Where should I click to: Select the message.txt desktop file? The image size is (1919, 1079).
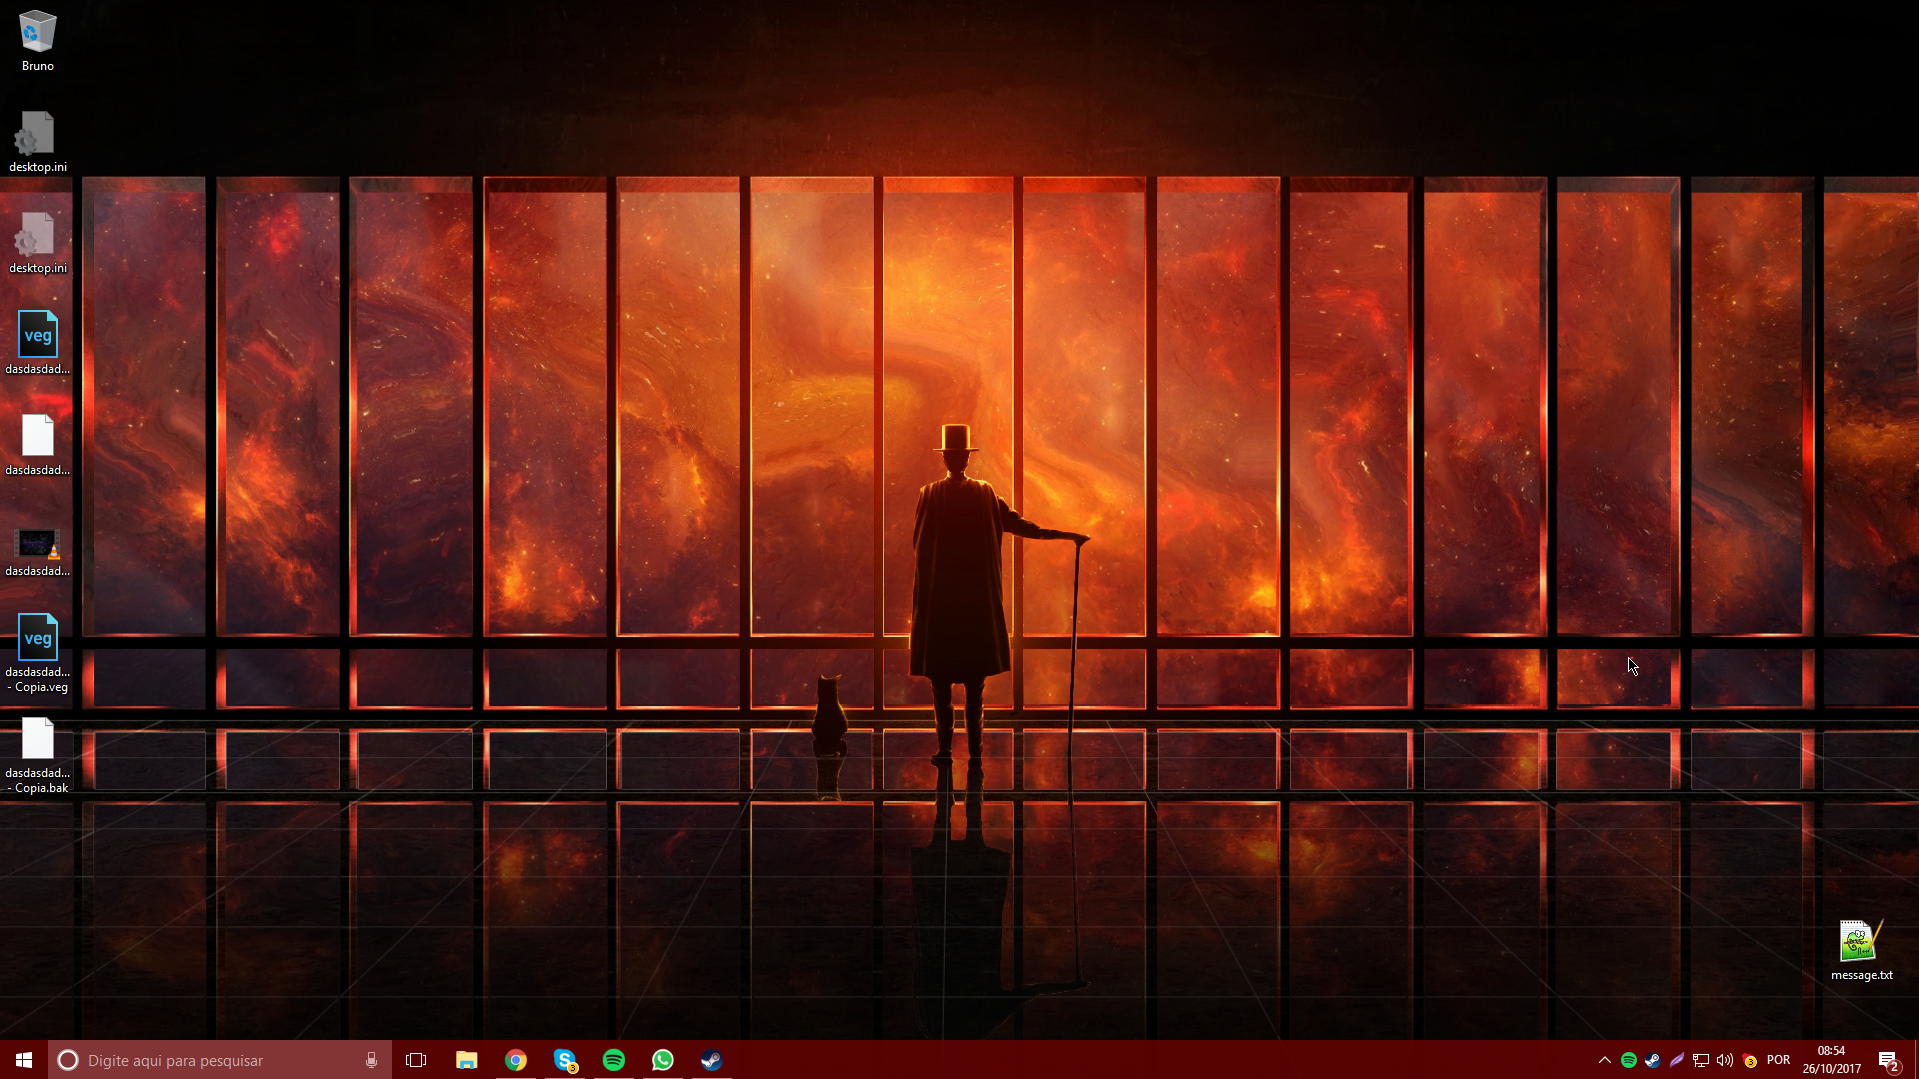point(1861,950)
